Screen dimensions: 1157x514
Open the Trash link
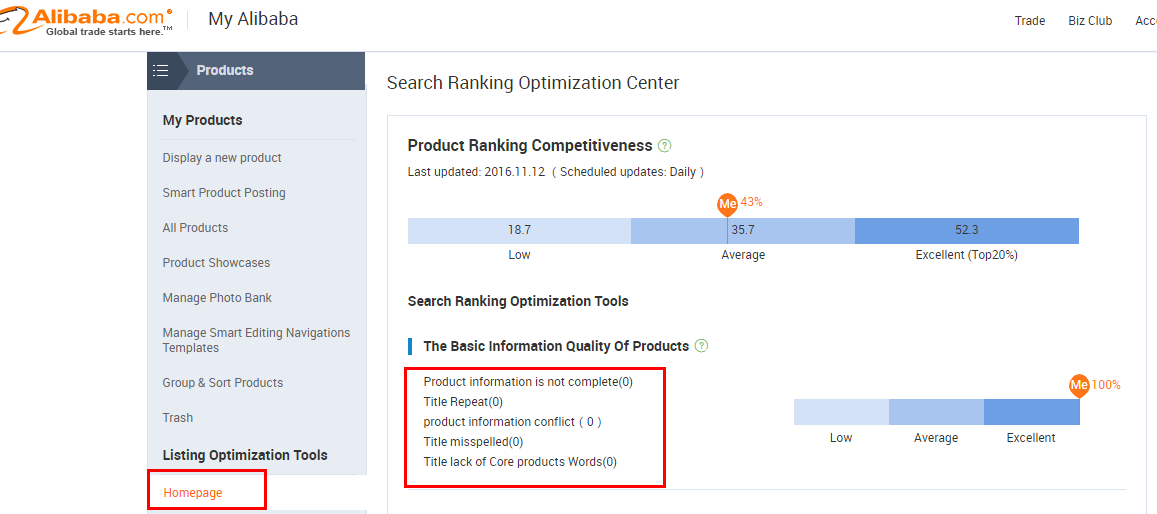point(178,418)
